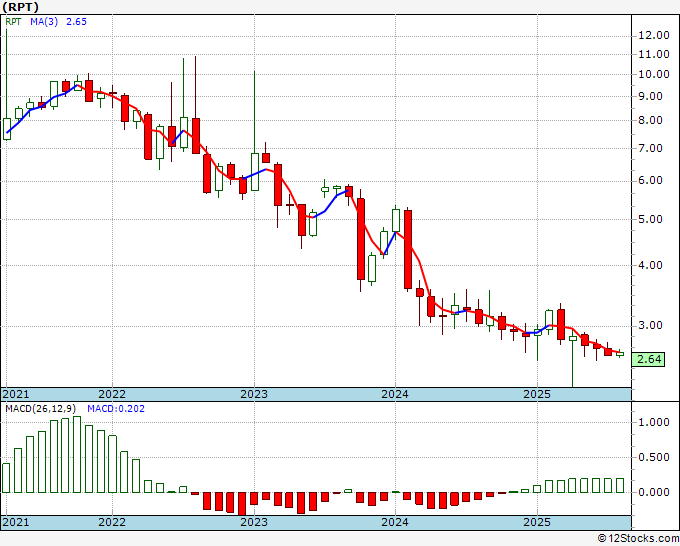Click the (RPT) chart title

(20, 7)
